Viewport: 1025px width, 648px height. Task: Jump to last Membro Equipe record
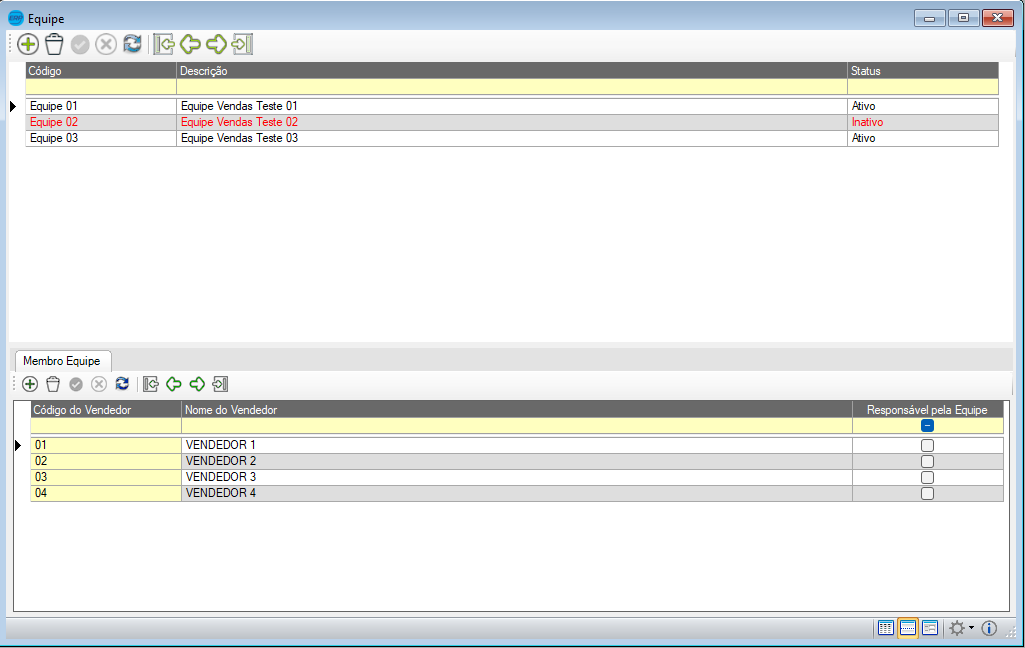[221, 384]
